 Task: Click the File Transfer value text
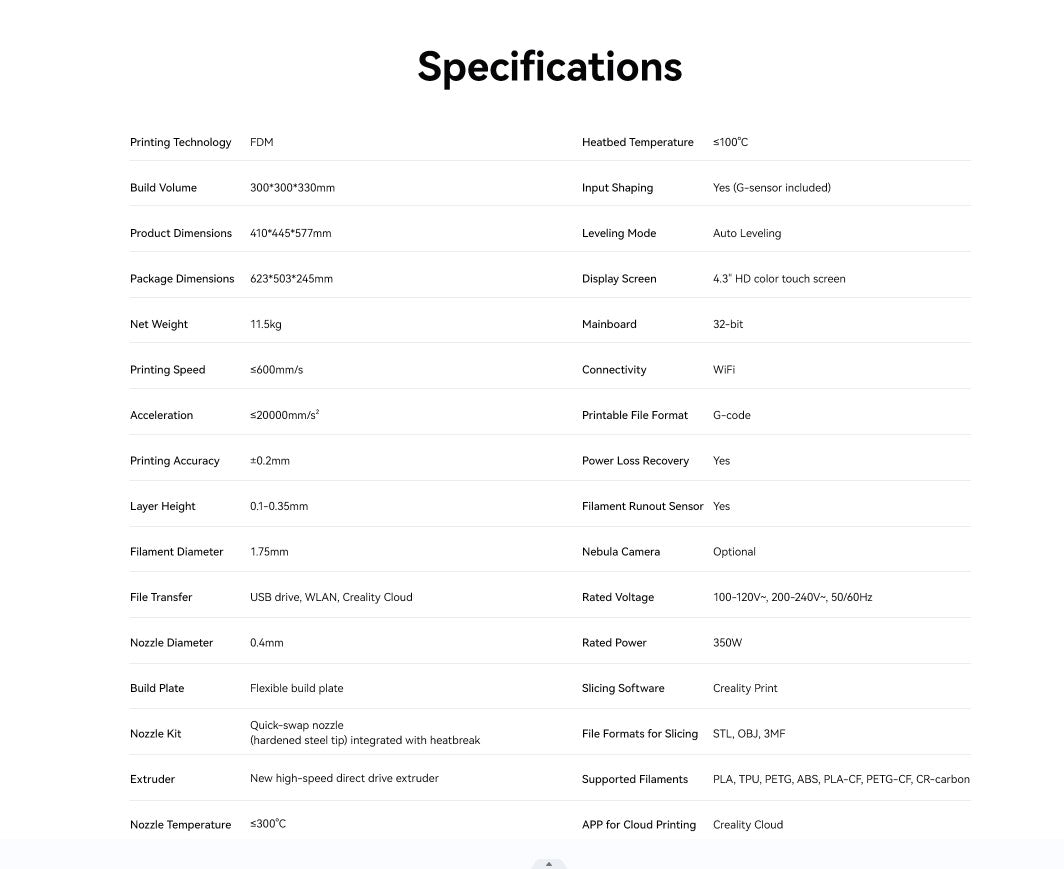click(331, 597)
